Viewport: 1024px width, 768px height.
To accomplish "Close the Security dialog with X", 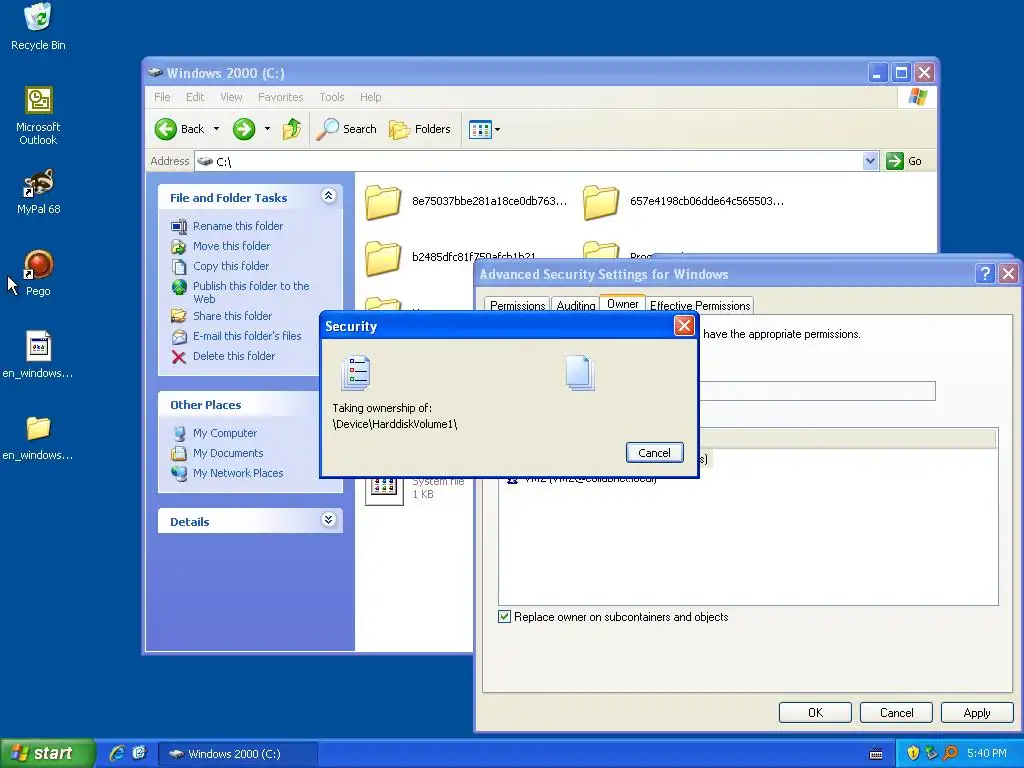I will pyautogui.click(x=684, y=326).
